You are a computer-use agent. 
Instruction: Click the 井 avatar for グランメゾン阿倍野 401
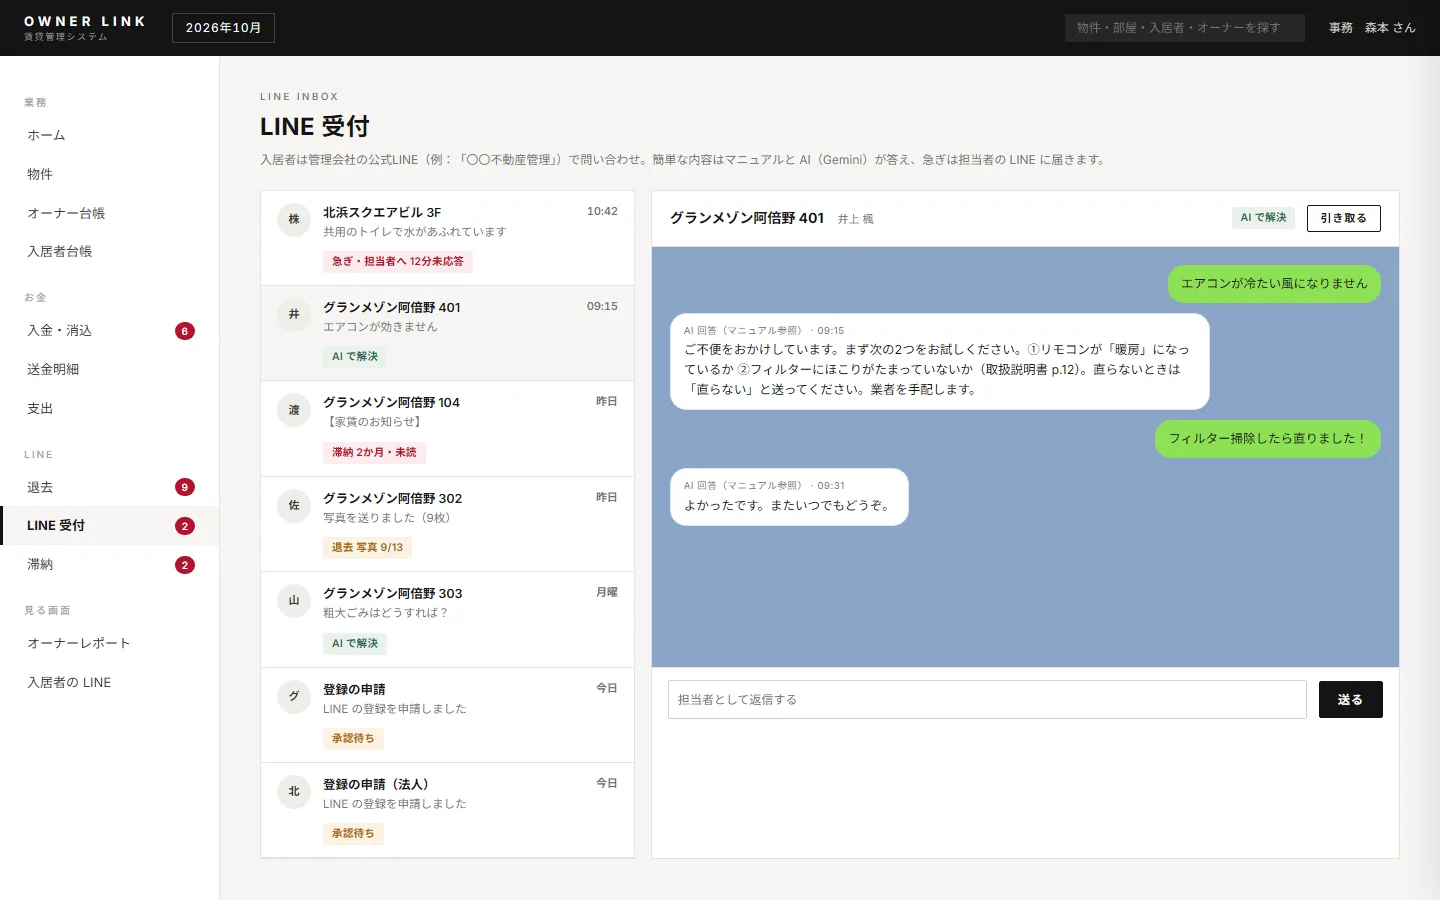(294, 314)
